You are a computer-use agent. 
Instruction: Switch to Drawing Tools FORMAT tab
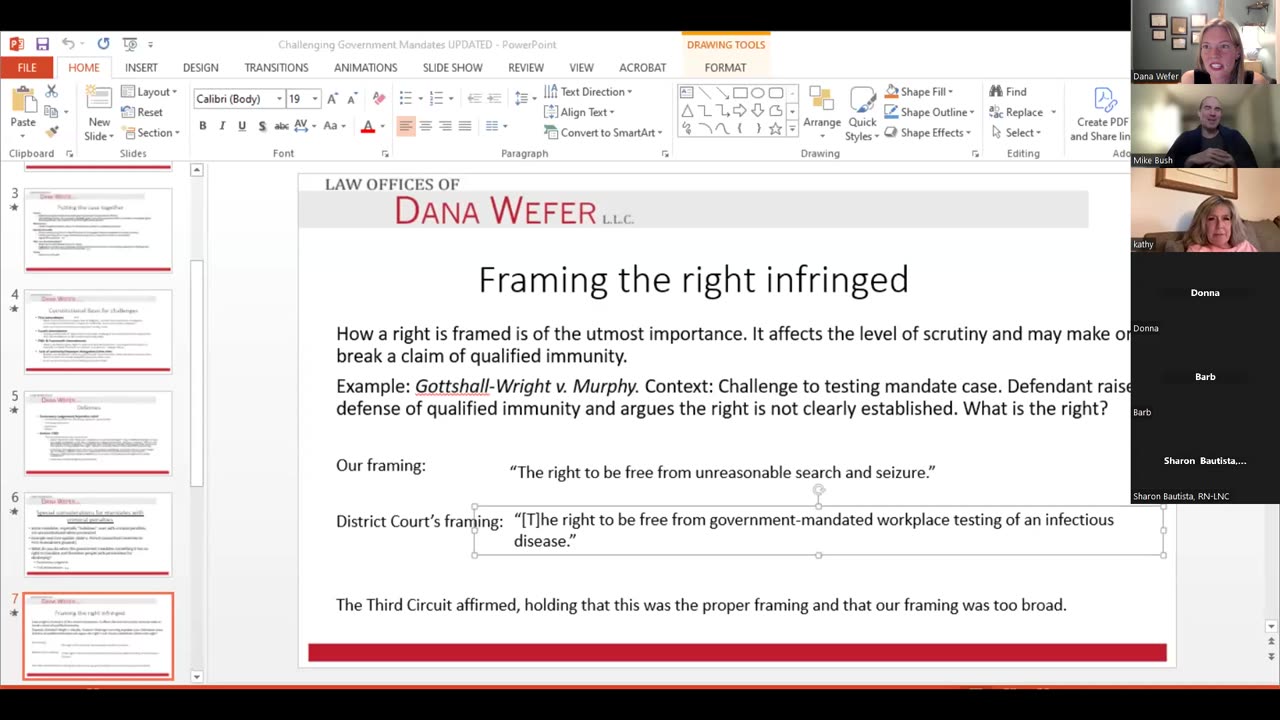(725, 68)
